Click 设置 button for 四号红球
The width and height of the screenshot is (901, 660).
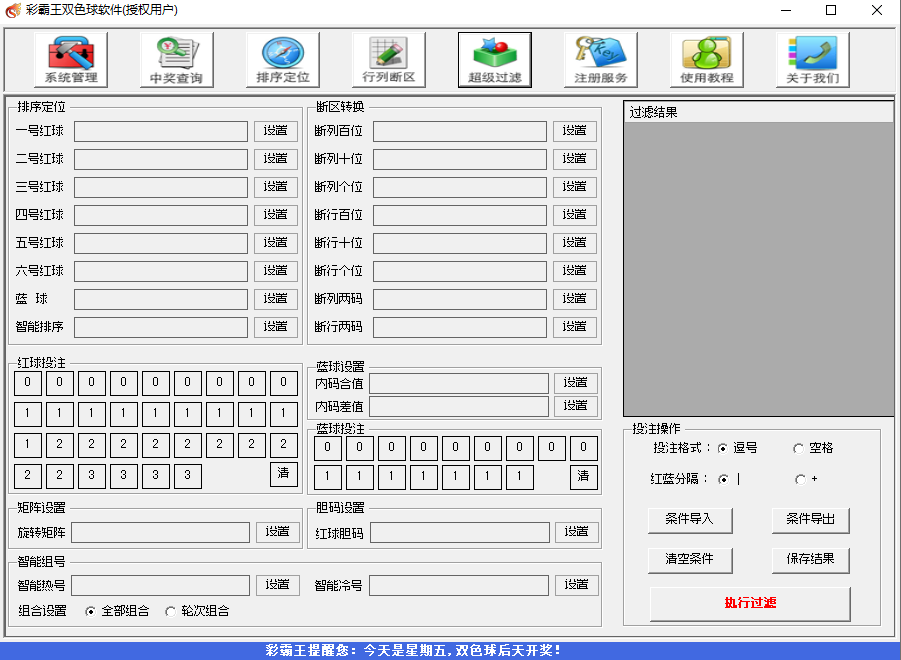pos(276,215)
